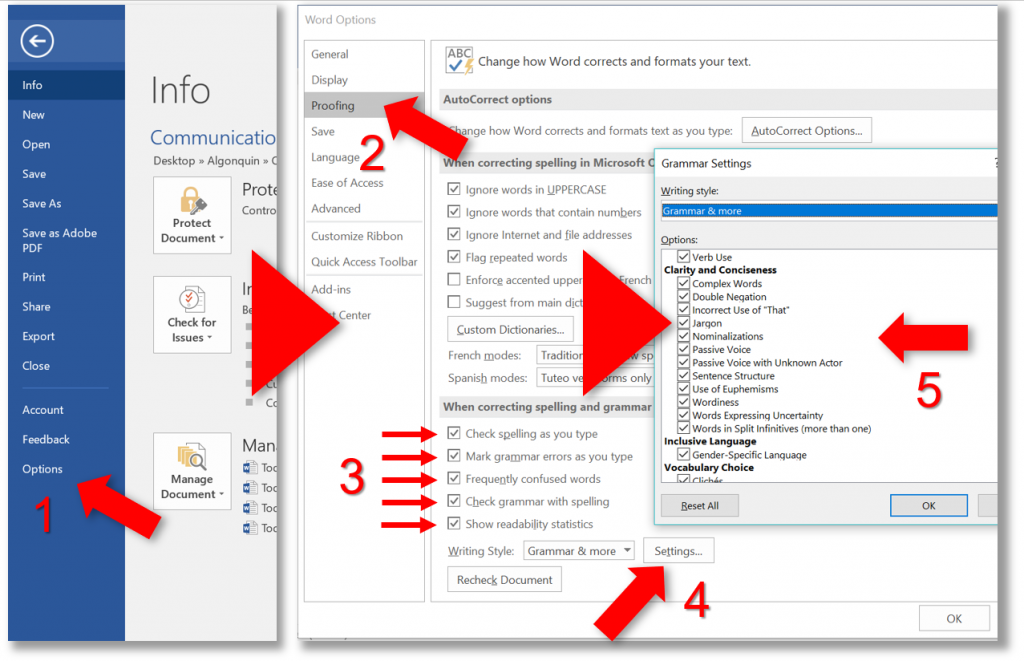Click Custom Dictionaries button
Viewport: 1024px width, 661px height.
510,329
